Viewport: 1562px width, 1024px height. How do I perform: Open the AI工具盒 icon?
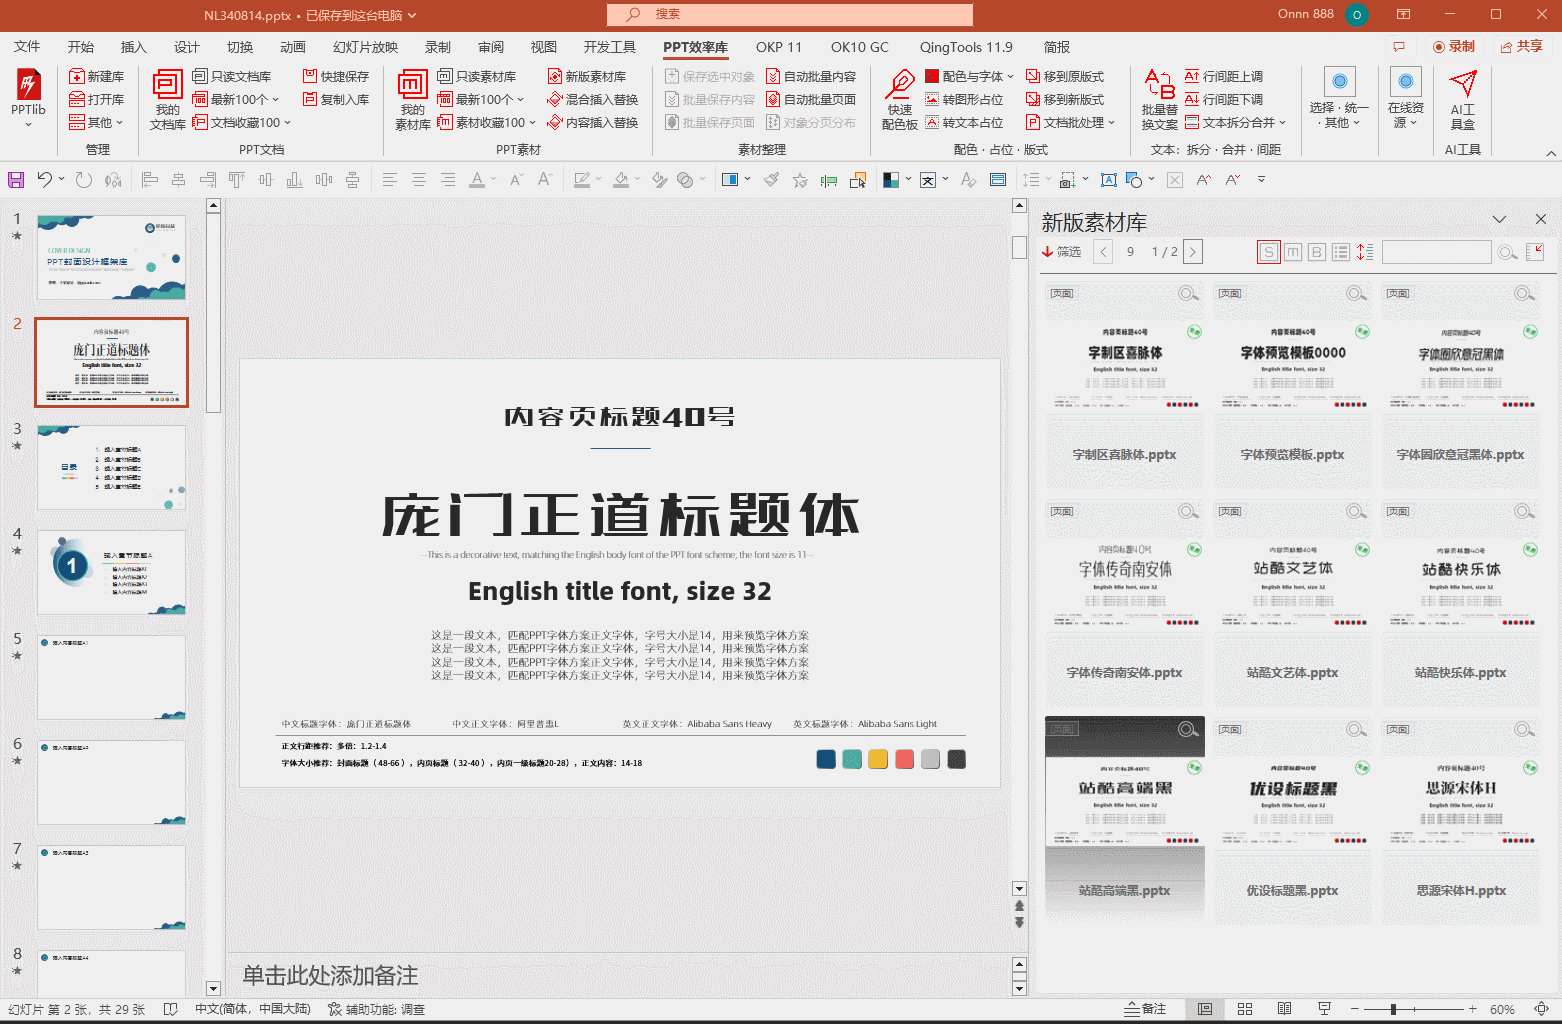coord(1463,99)
